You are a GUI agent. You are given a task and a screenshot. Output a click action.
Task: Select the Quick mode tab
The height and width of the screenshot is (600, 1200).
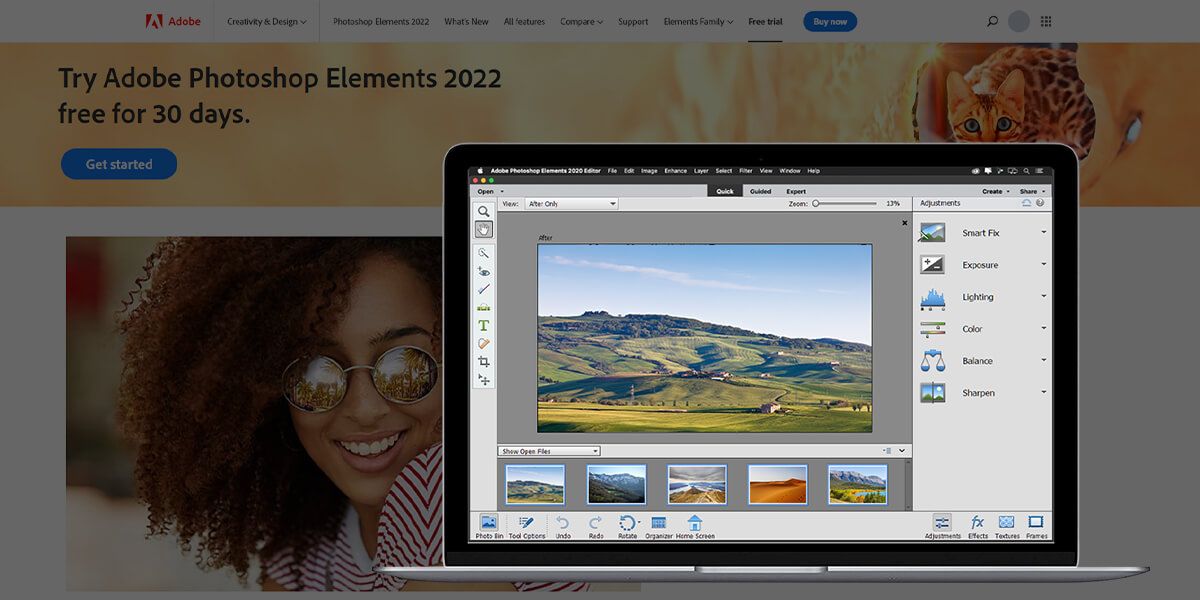[725, 191]
